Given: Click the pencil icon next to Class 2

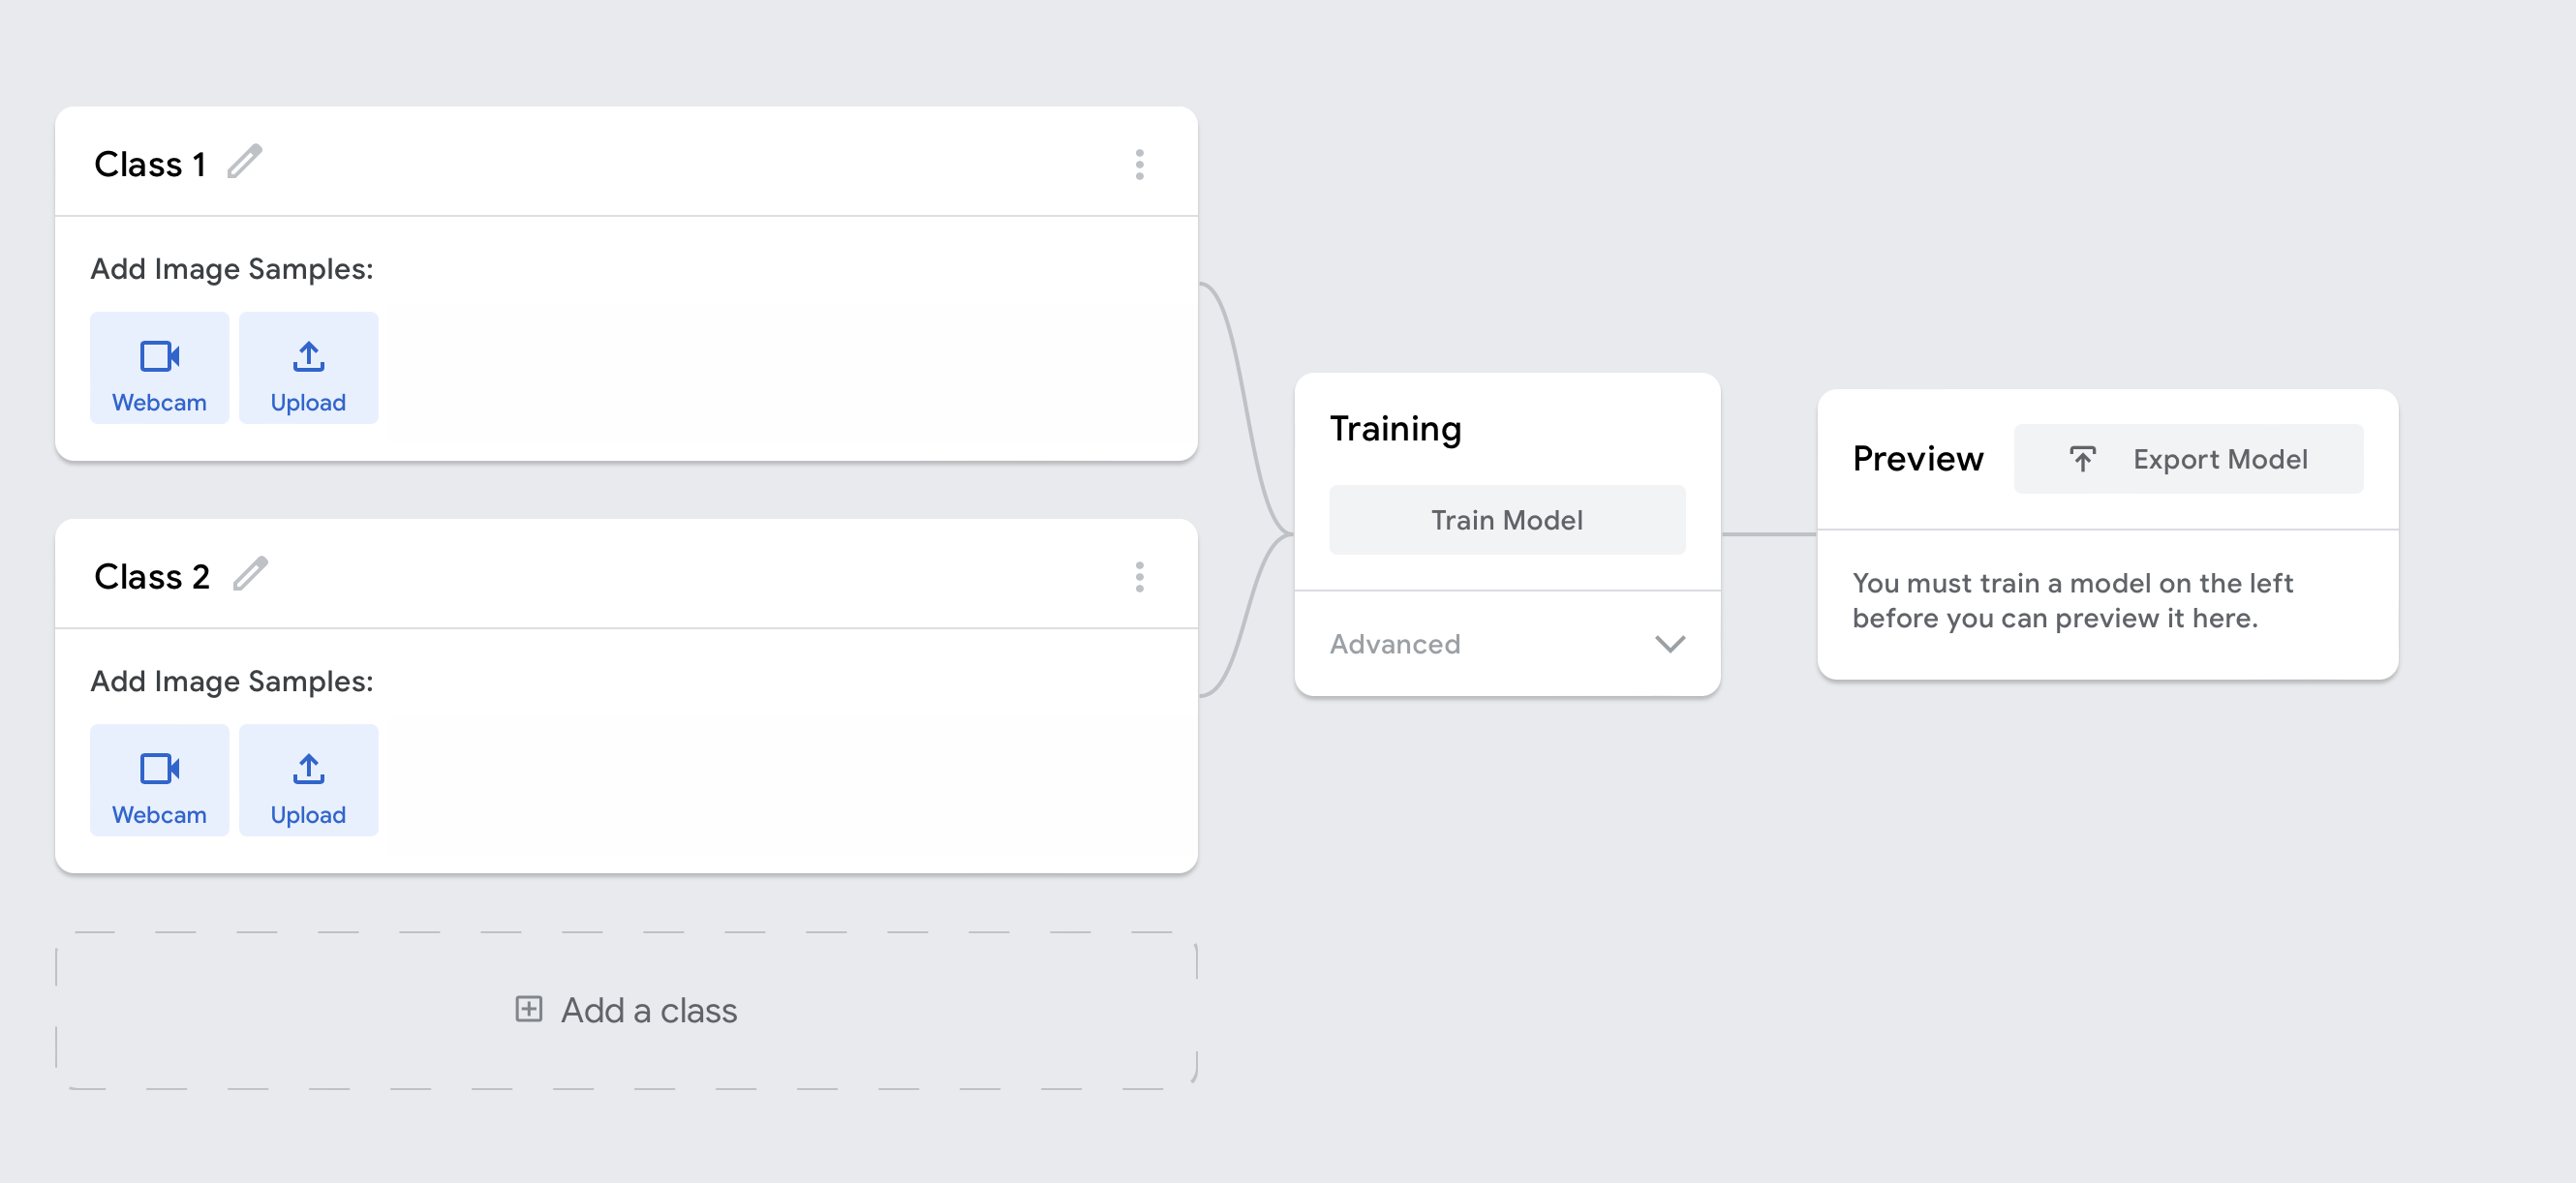Looking at the screenshot, I should pos(250,574).
